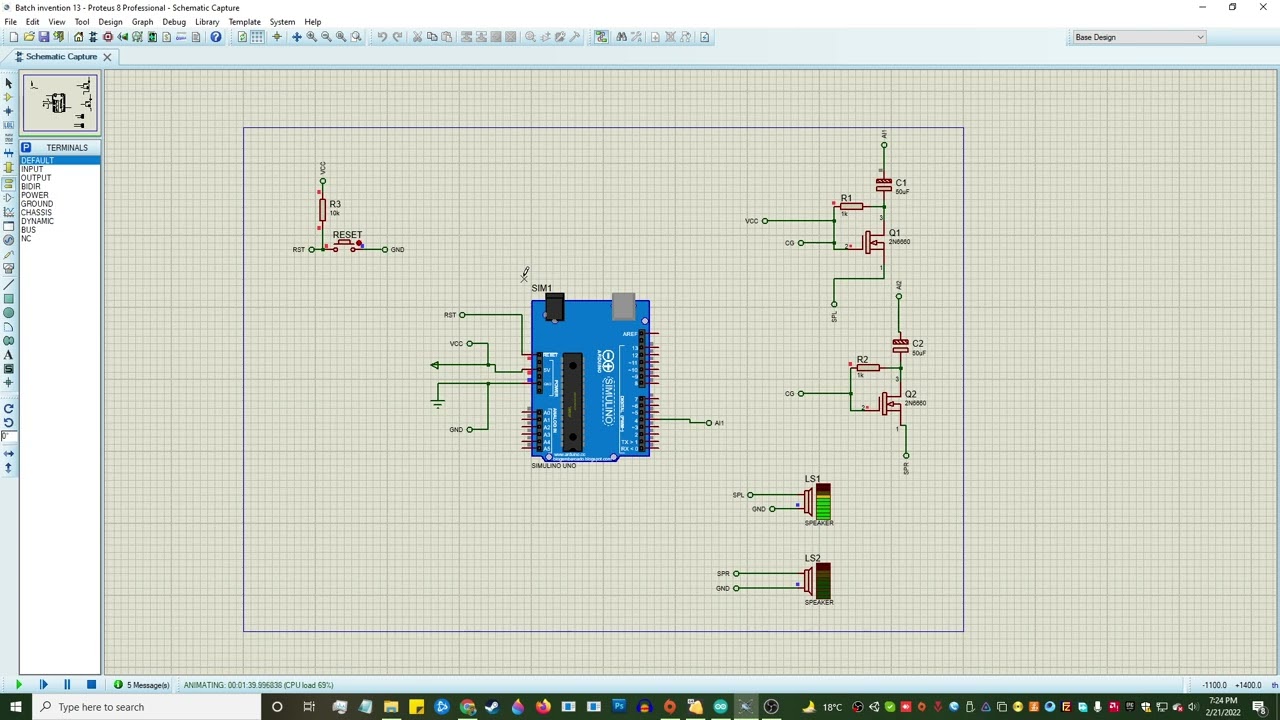Screen dimensions: 1280x720
Task: Stop the simulation
Action: tap(91, 685)
